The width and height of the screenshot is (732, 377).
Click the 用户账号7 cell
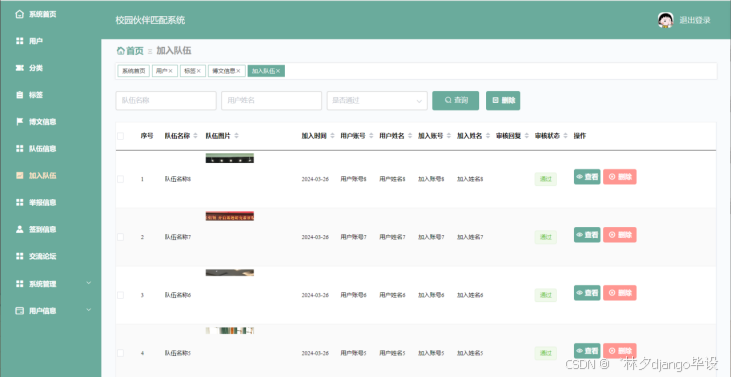point(353,237)
